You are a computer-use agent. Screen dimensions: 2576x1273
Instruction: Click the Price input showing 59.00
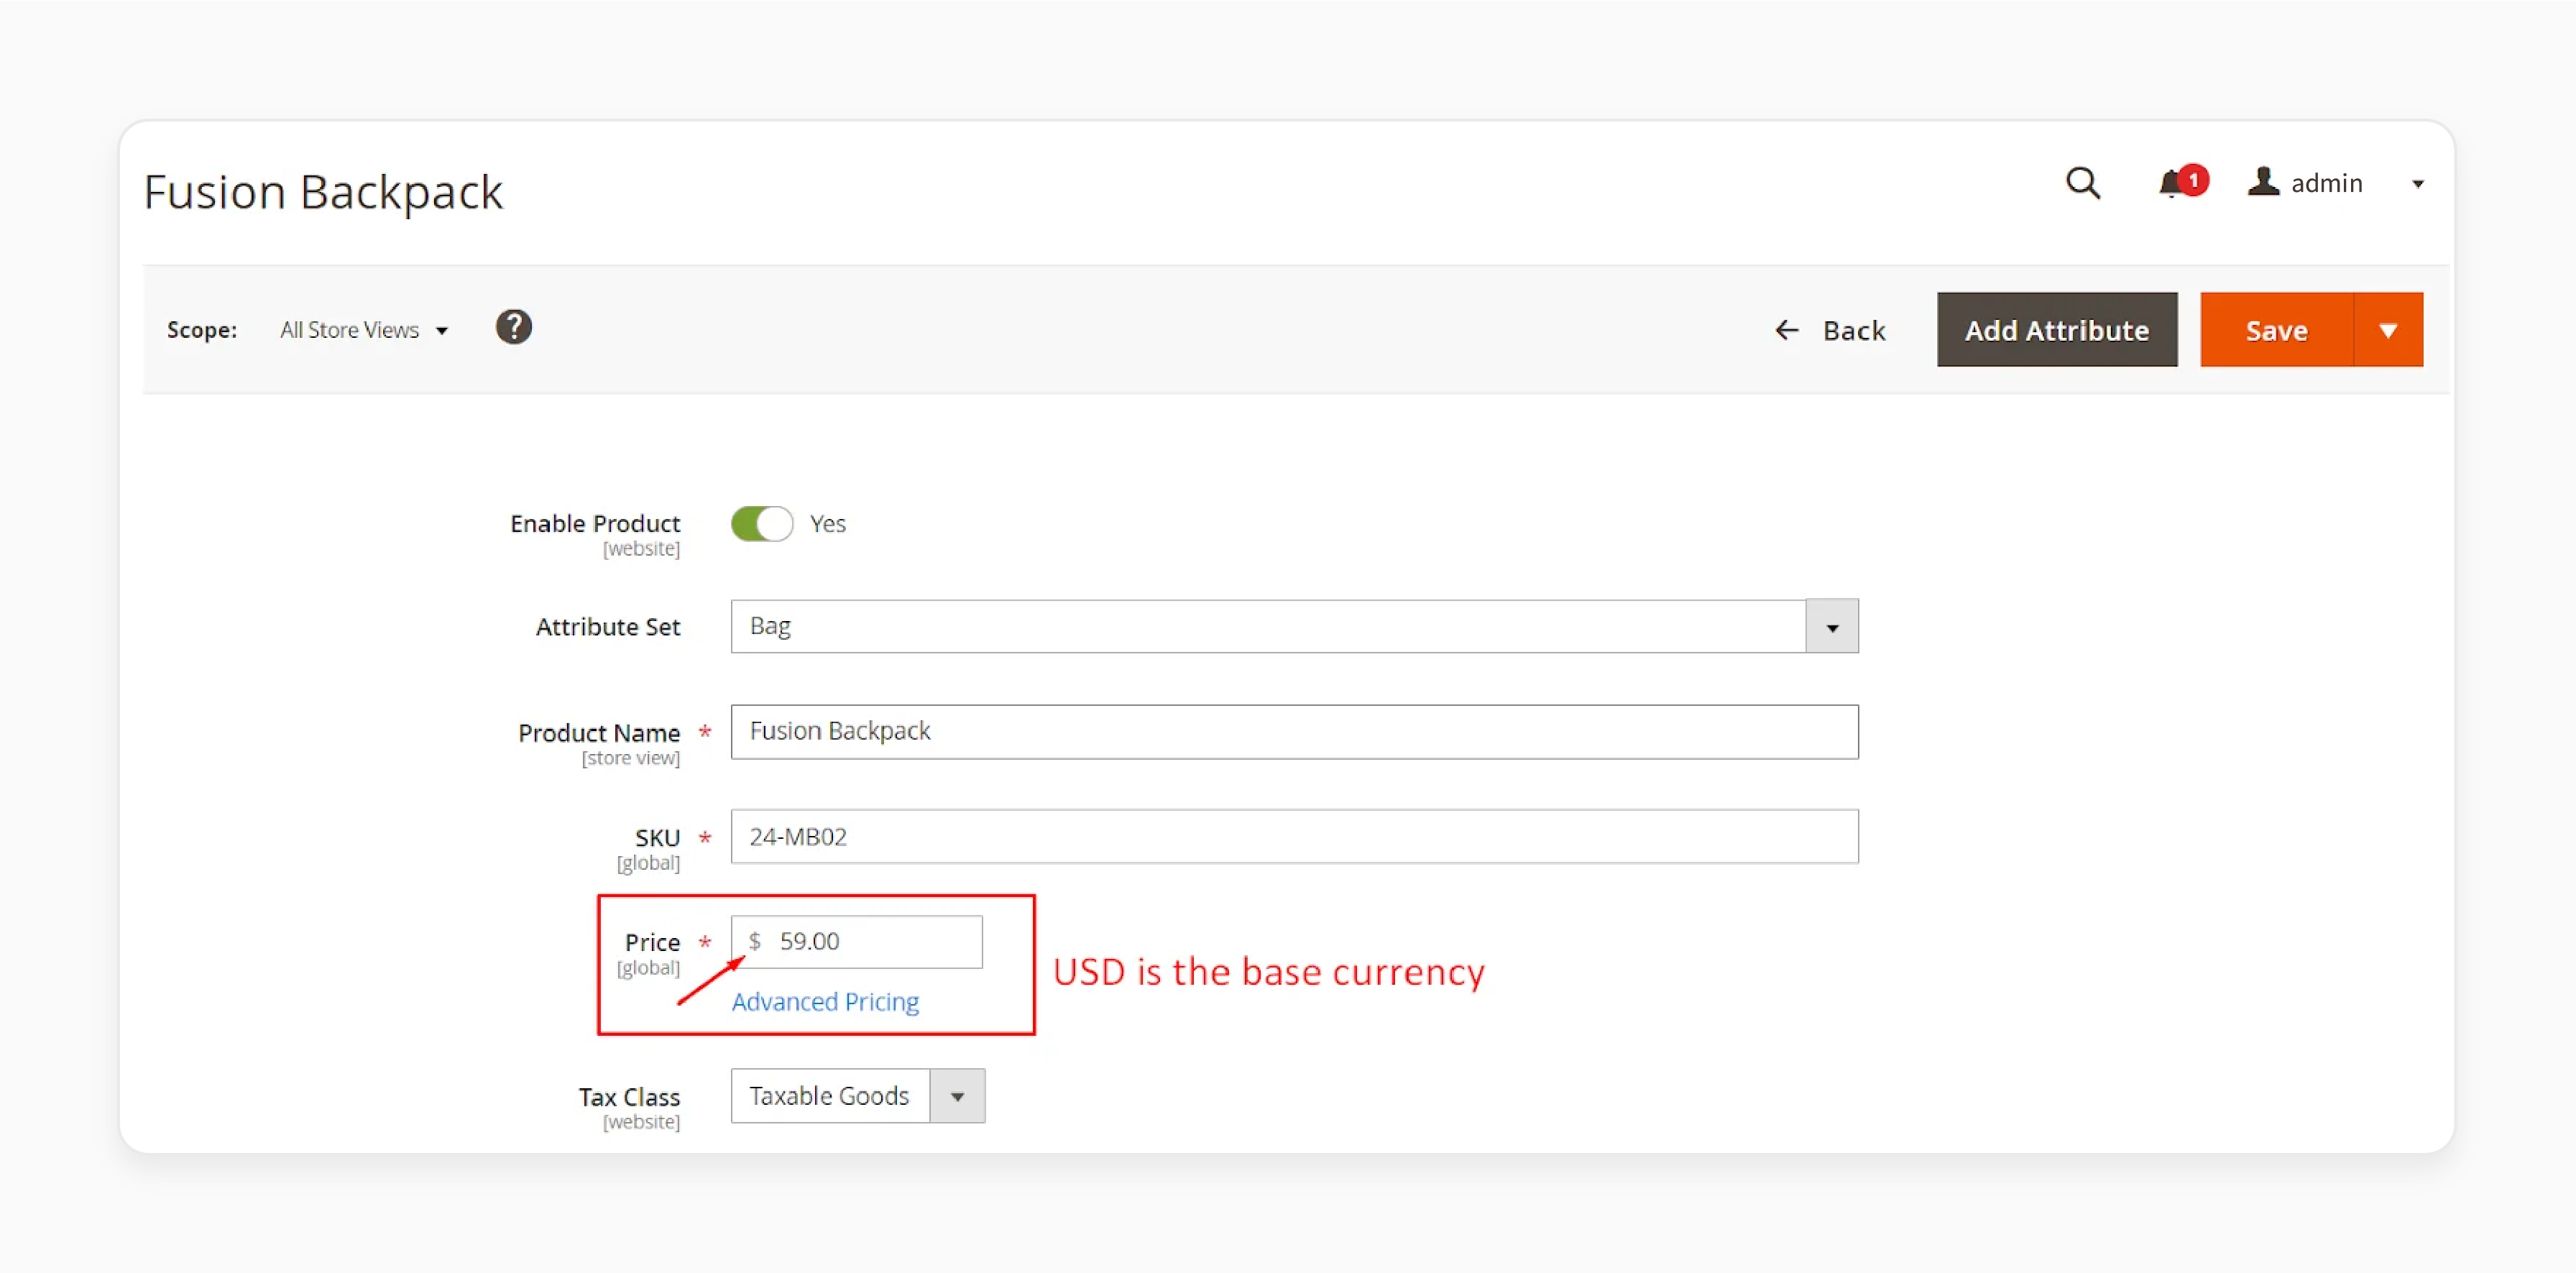(856, 941)
